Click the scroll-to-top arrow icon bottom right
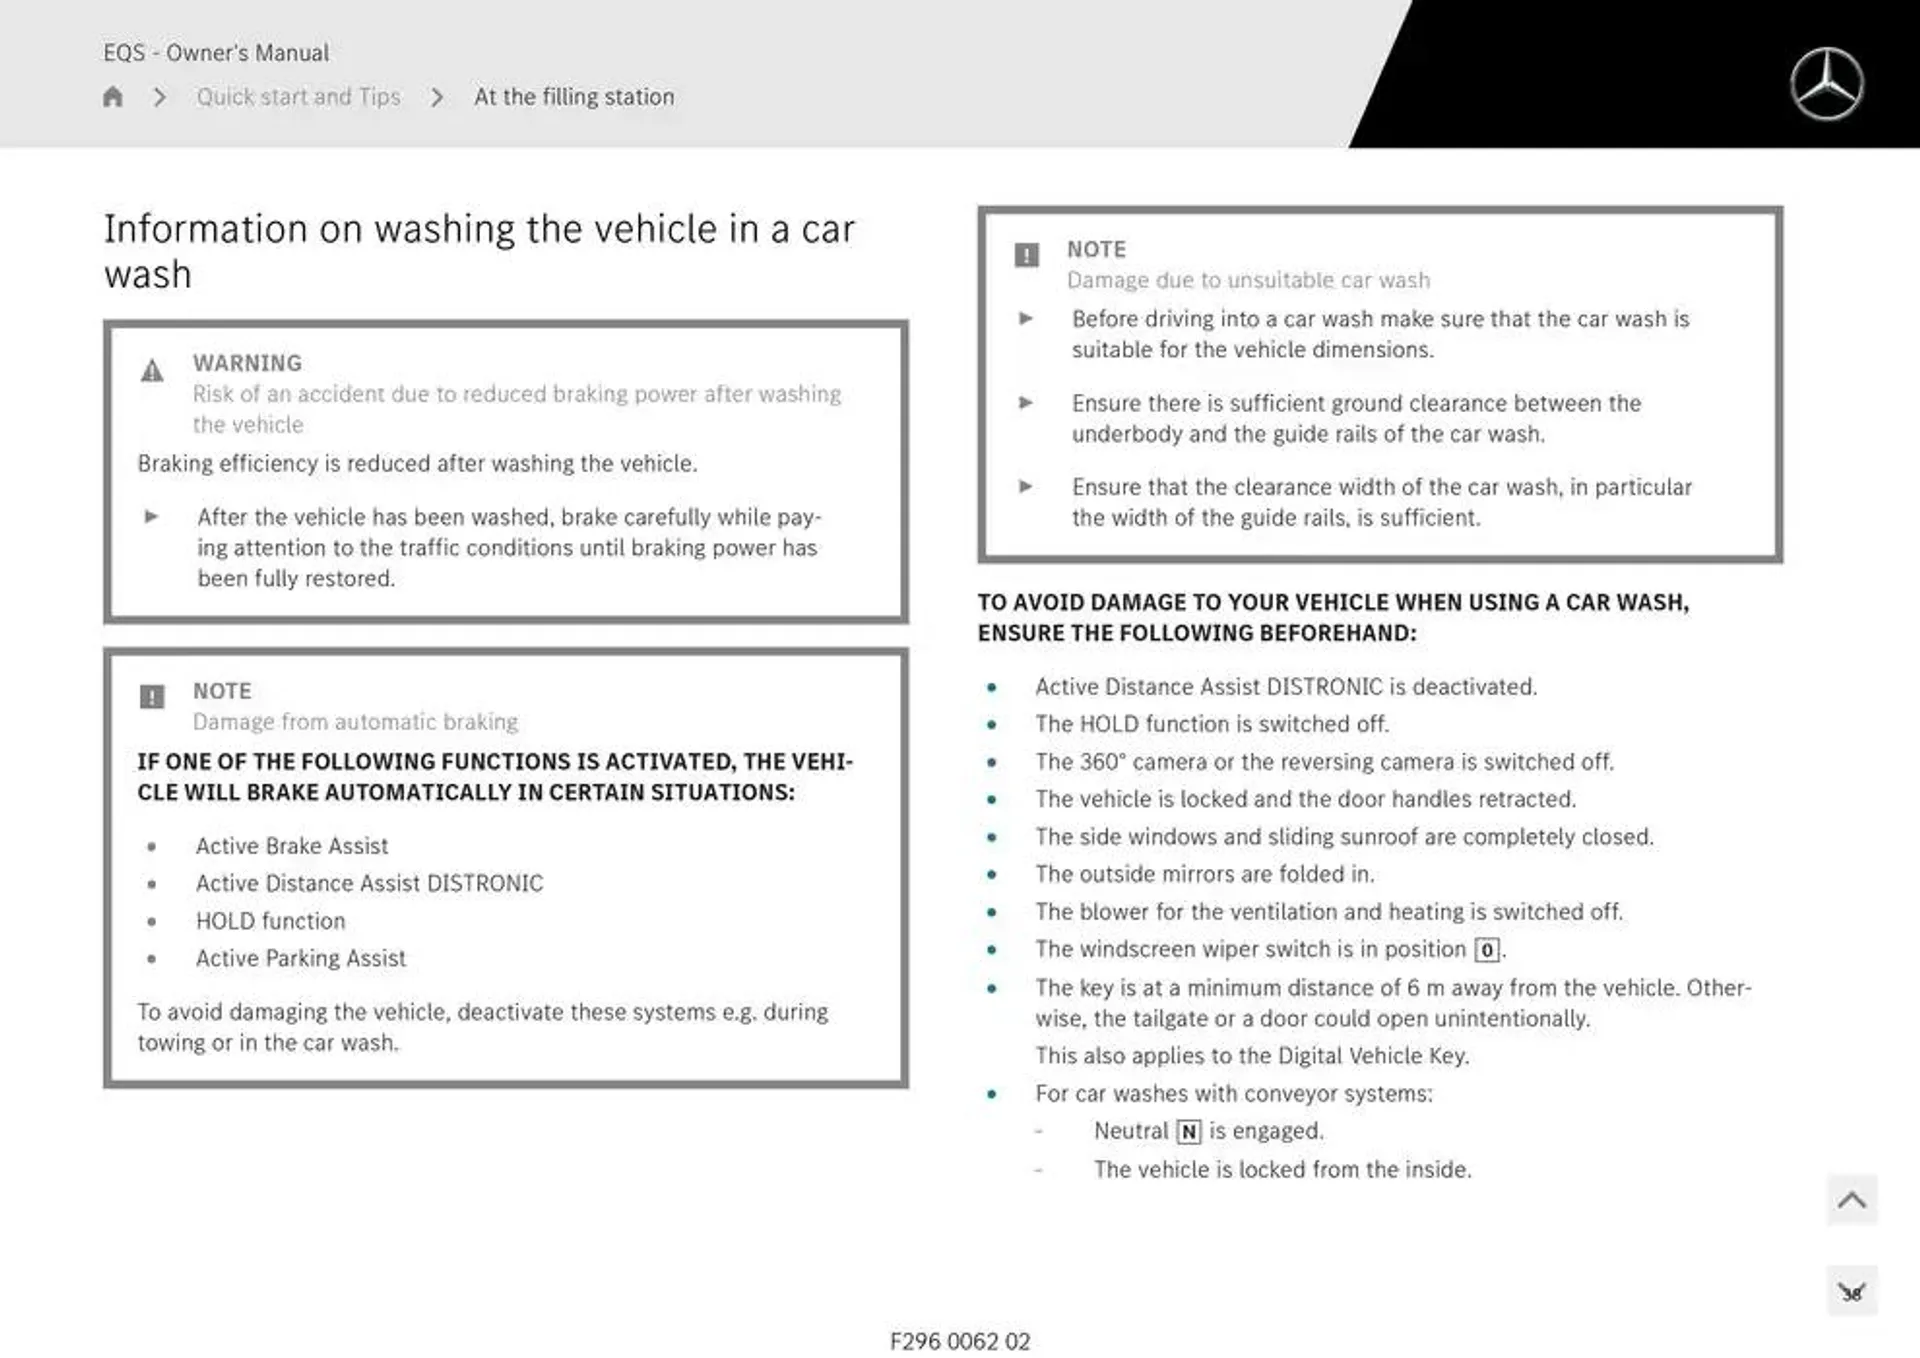The width and height of the screenshot is (1920, 1358). 1855,1199
